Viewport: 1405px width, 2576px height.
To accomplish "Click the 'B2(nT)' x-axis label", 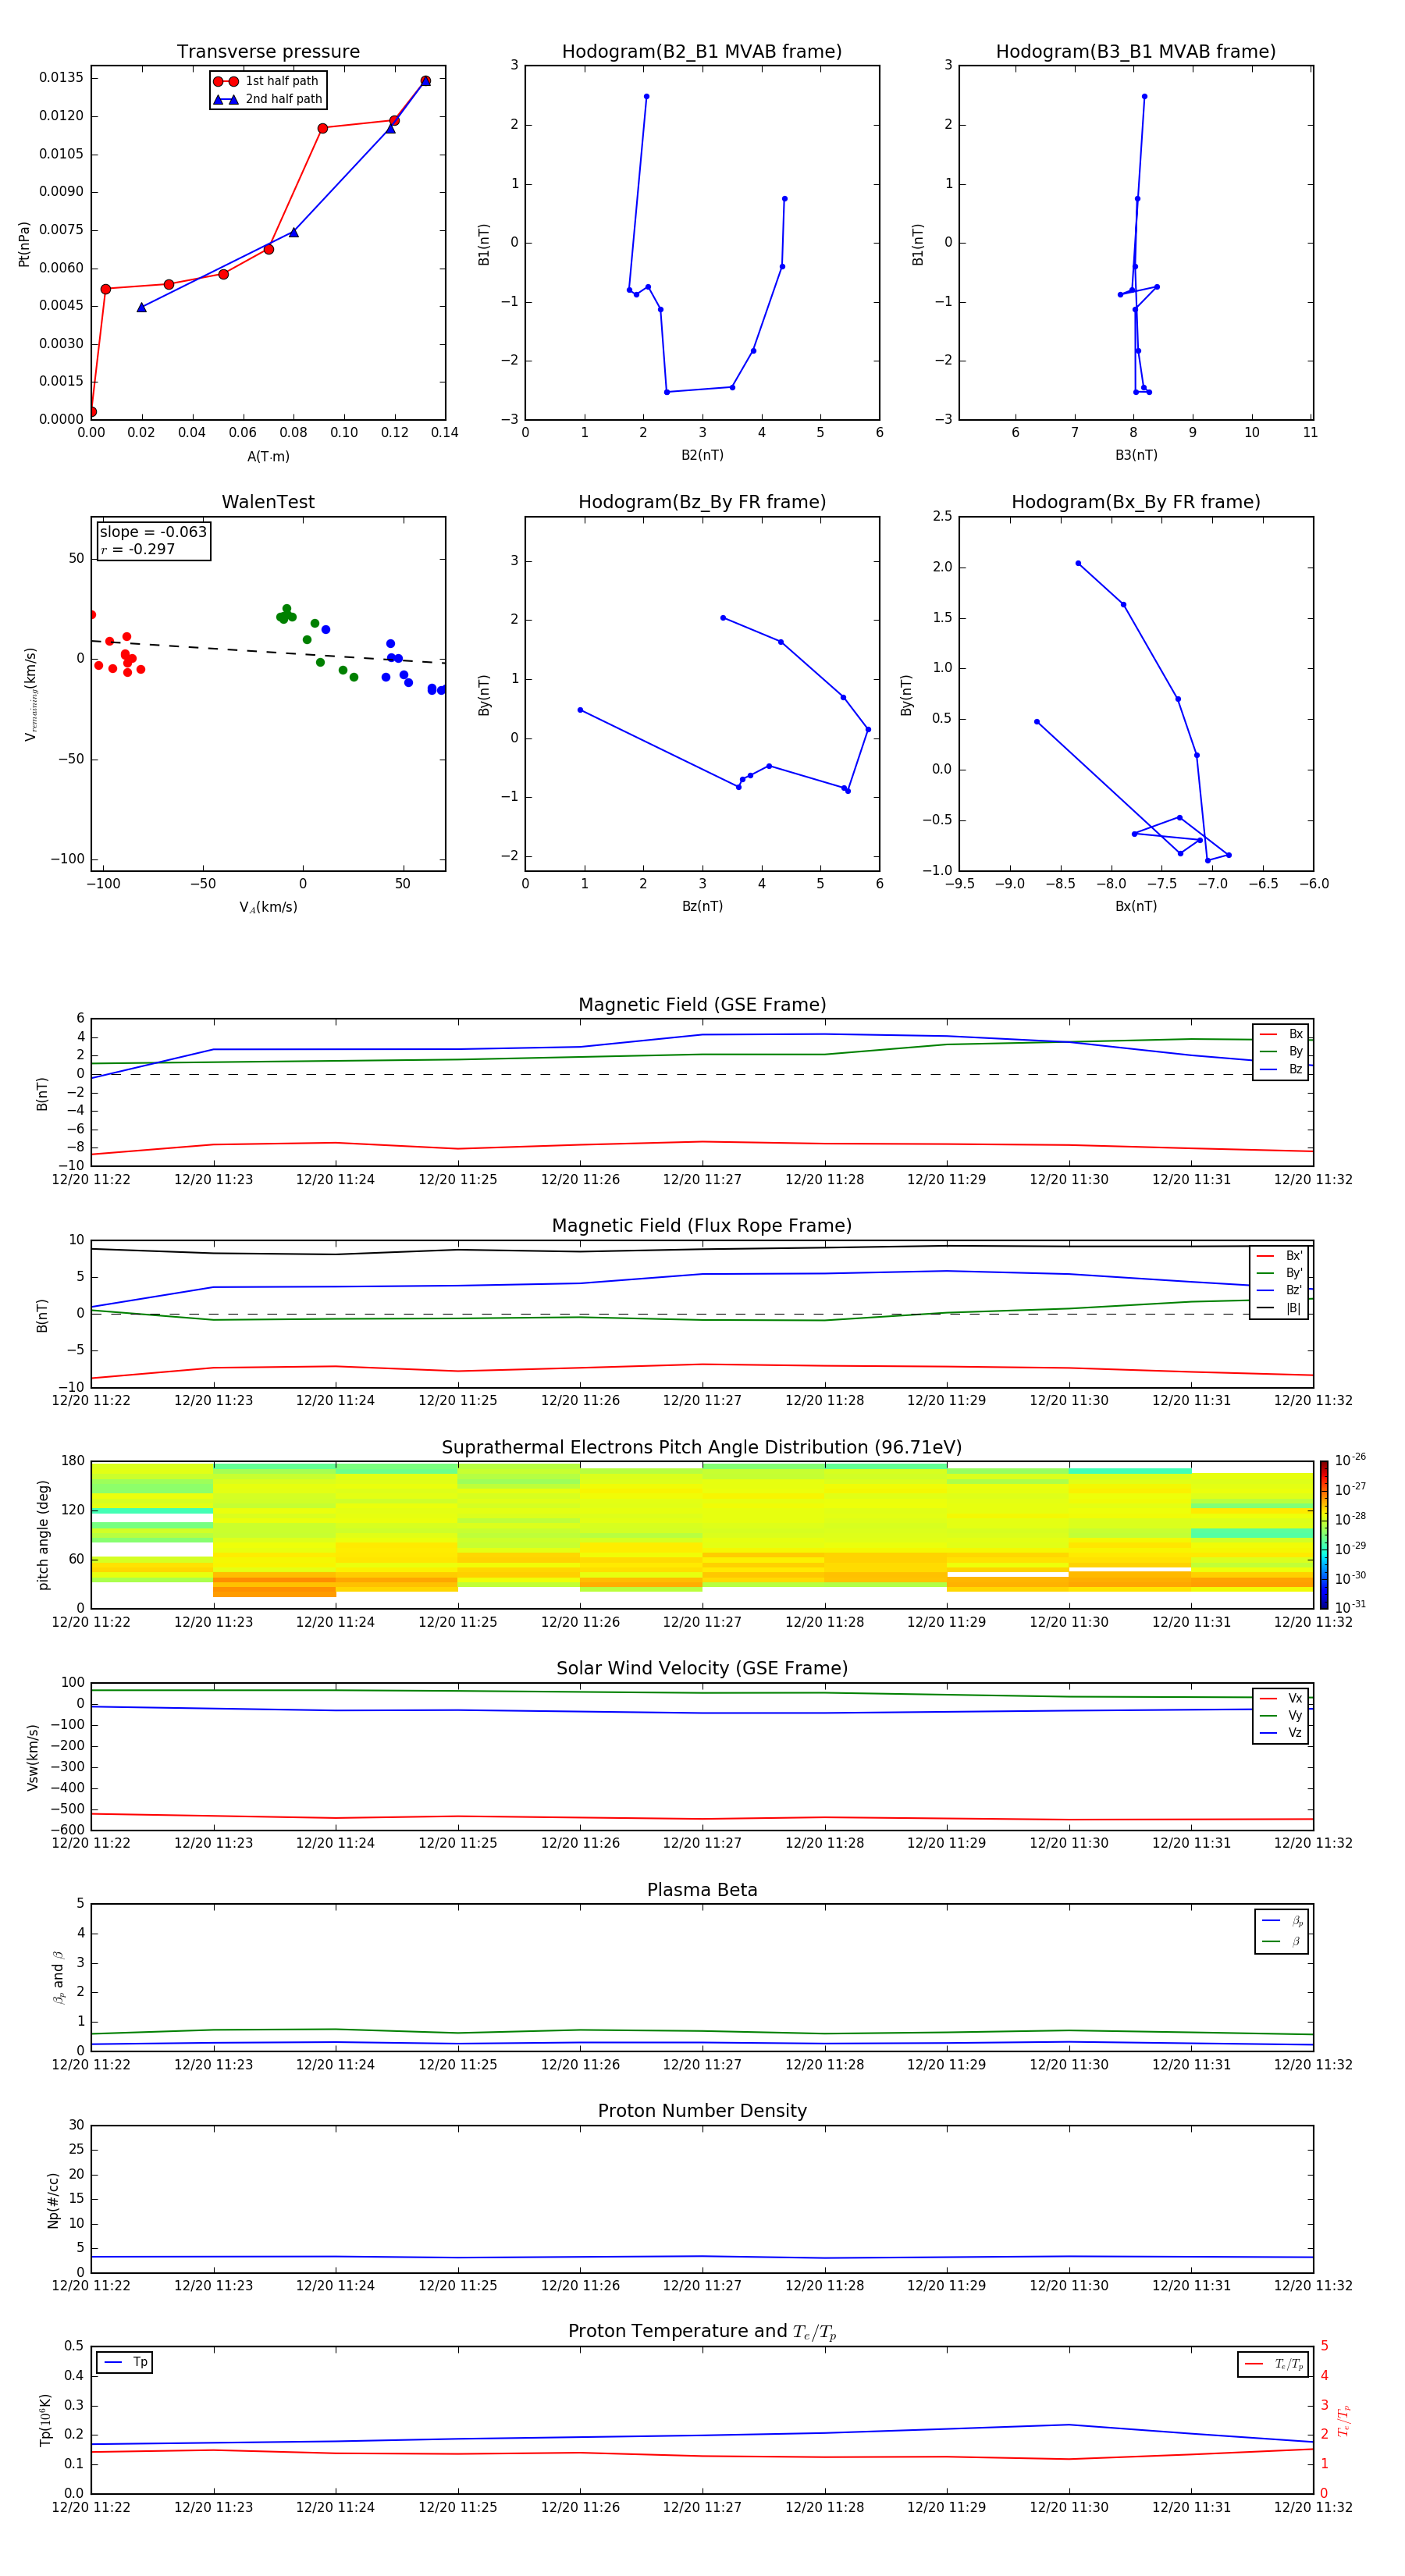I will (x=702, y=455).
